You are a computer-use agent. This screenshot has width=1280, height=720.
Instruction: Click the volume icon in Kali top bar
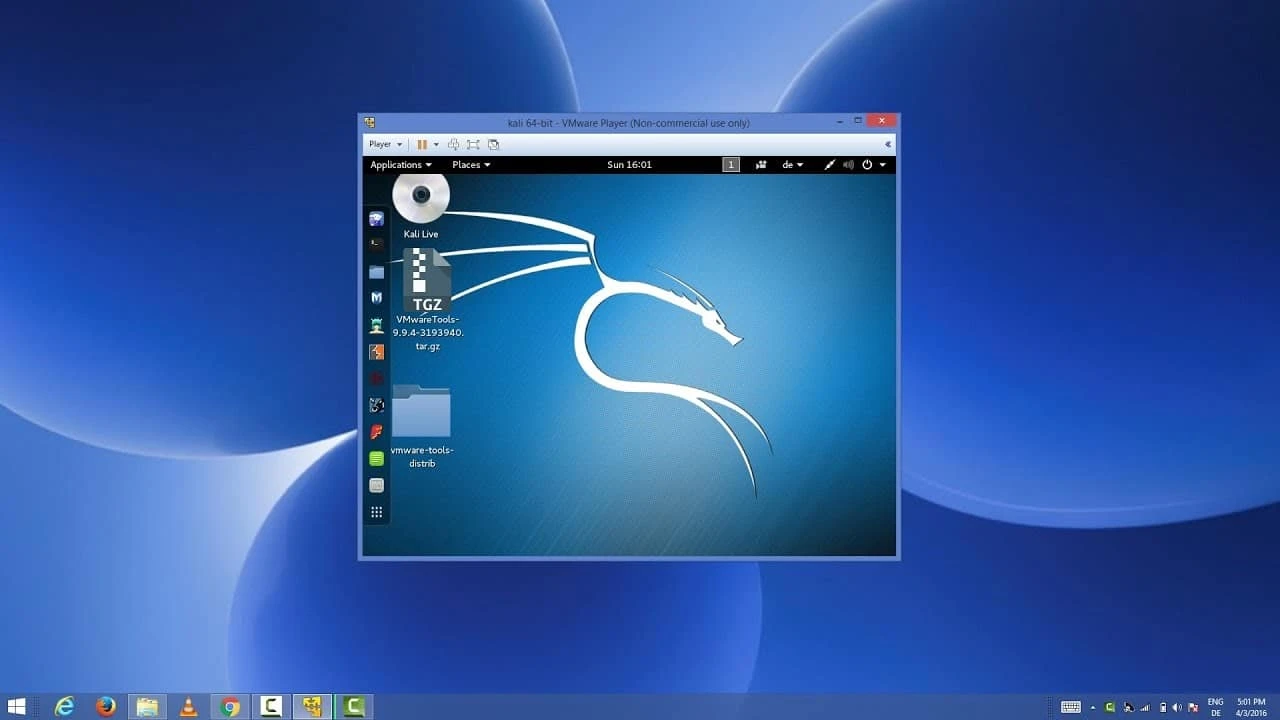pos(849,164)
